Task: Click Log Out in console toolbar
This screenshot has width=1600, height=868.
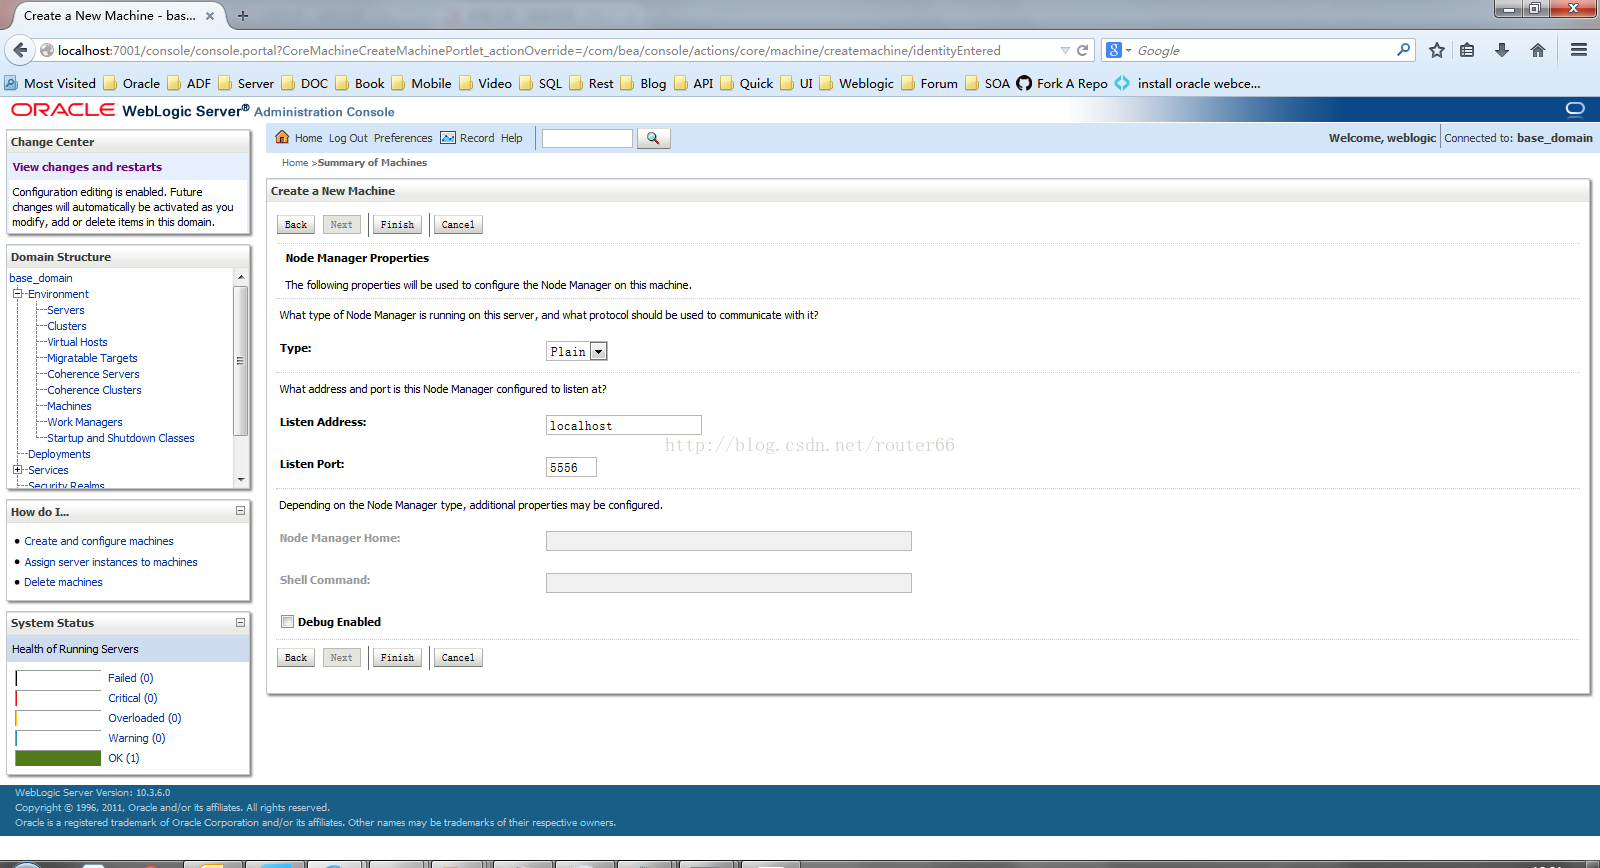Action: click(x=348, y=138)
